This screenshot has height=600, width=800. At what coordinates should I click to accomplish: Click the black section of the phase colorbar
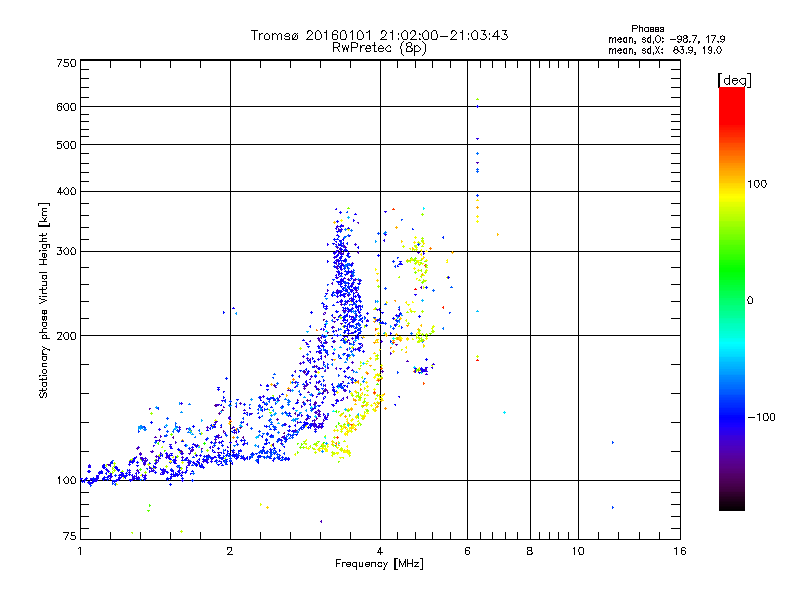click(x=732, y=503)
